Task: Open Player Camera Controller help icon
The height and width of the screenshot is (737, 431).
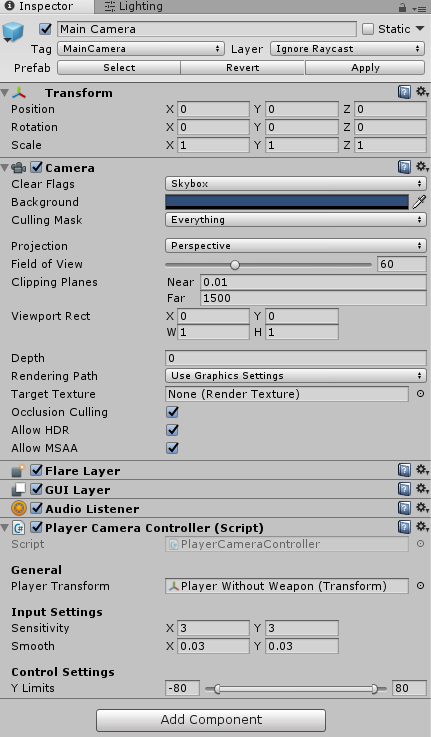Action: point(404,527)
